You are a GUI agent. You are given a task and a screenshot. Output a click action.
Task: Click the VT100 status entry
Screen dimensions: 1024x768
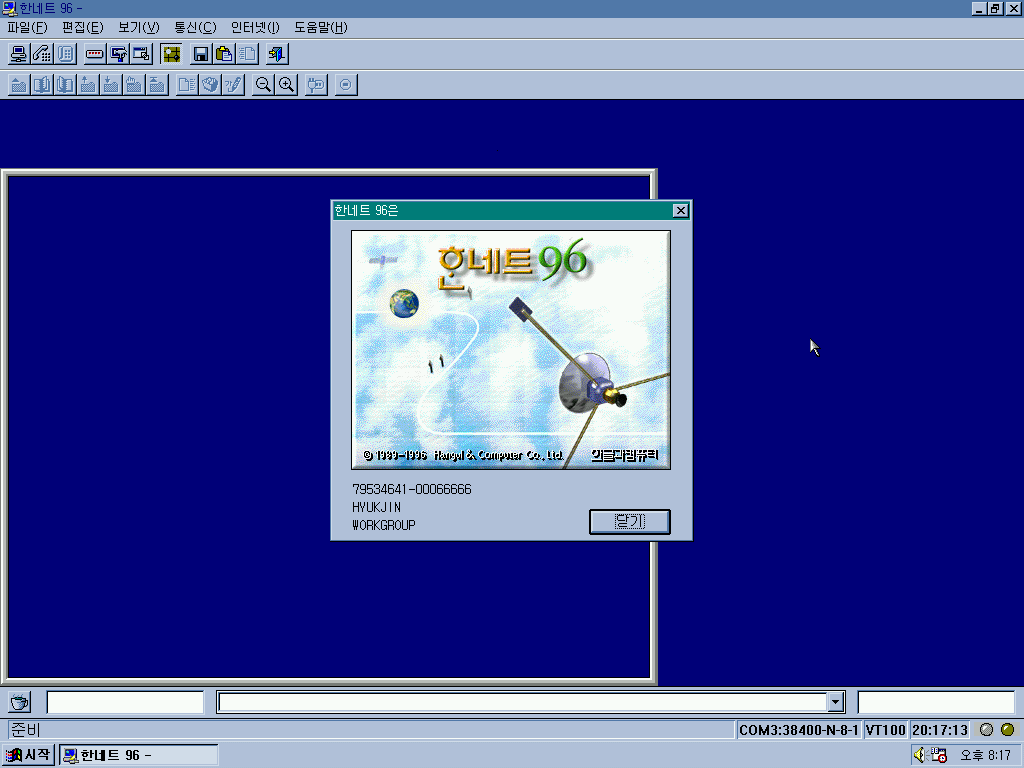tap(886, 730)
